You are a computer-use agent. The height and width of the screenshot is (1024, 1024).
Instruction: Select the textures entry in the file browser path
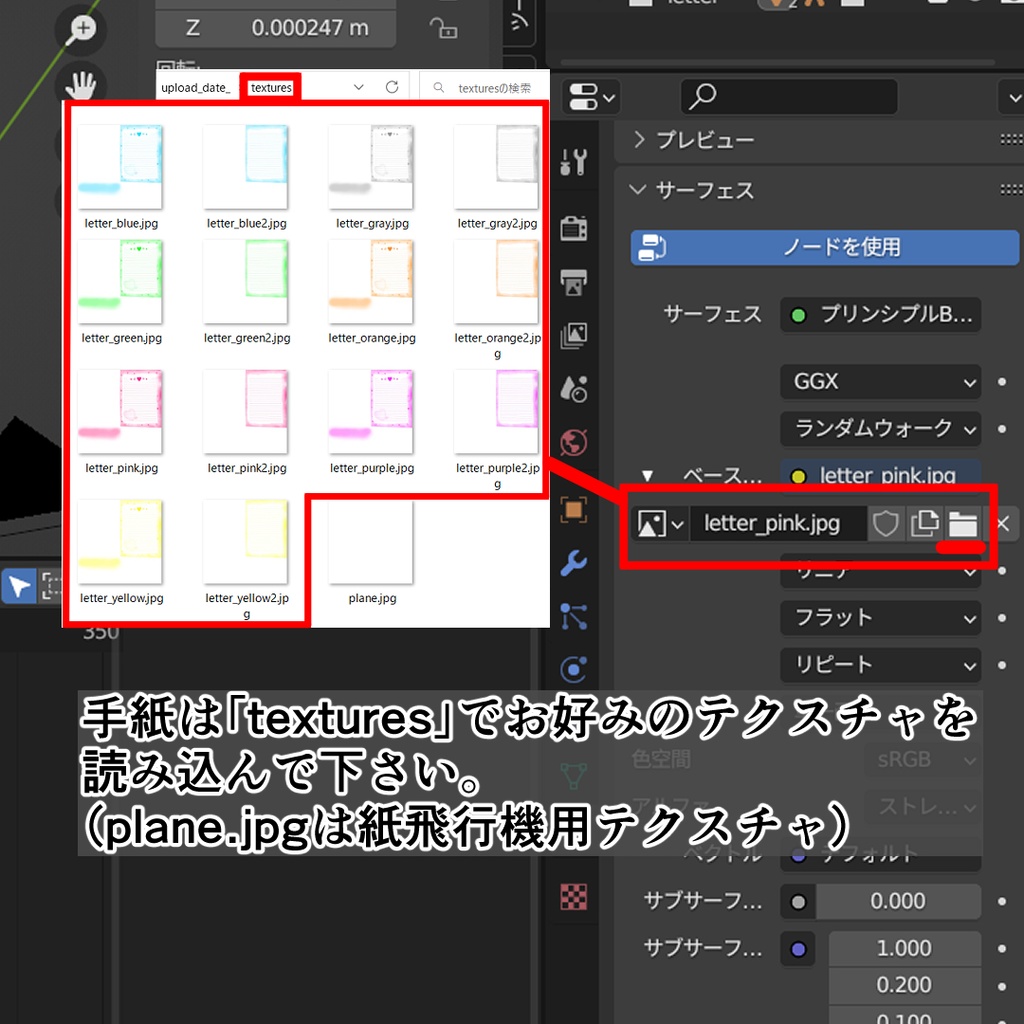(270, 87)
